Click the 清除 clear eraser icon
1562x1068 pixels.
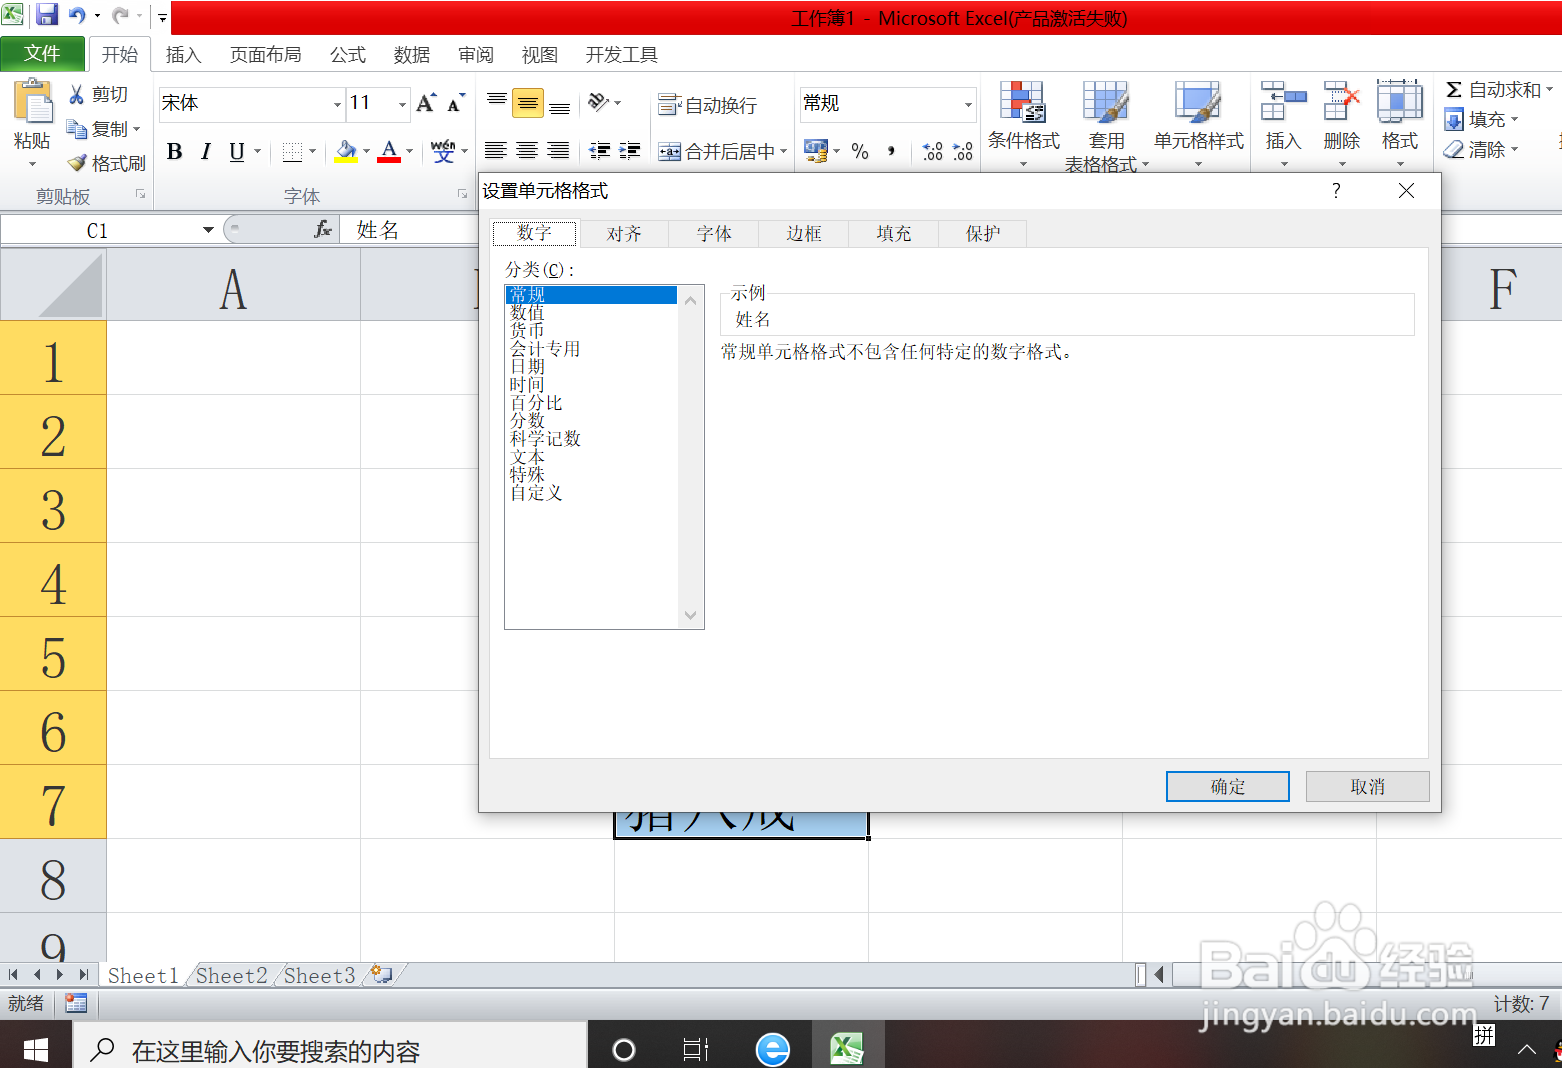[1454, 150]
